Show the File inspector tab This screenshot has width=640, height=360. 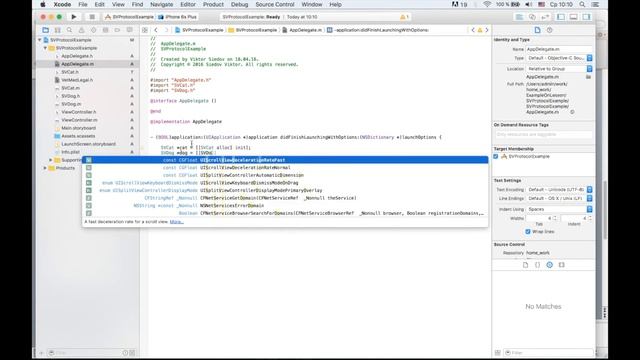538,30
